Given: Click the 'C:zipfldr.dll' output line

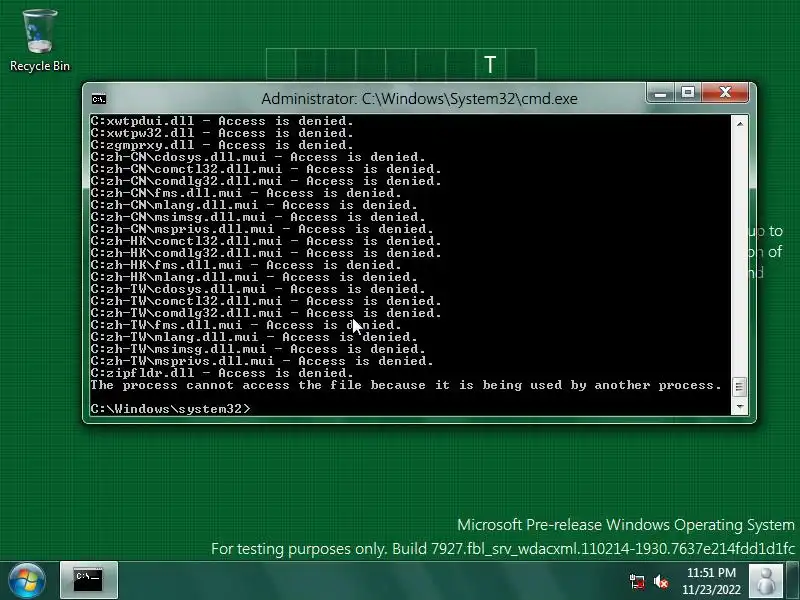Looking at the screenshot, I should point(222,373).
